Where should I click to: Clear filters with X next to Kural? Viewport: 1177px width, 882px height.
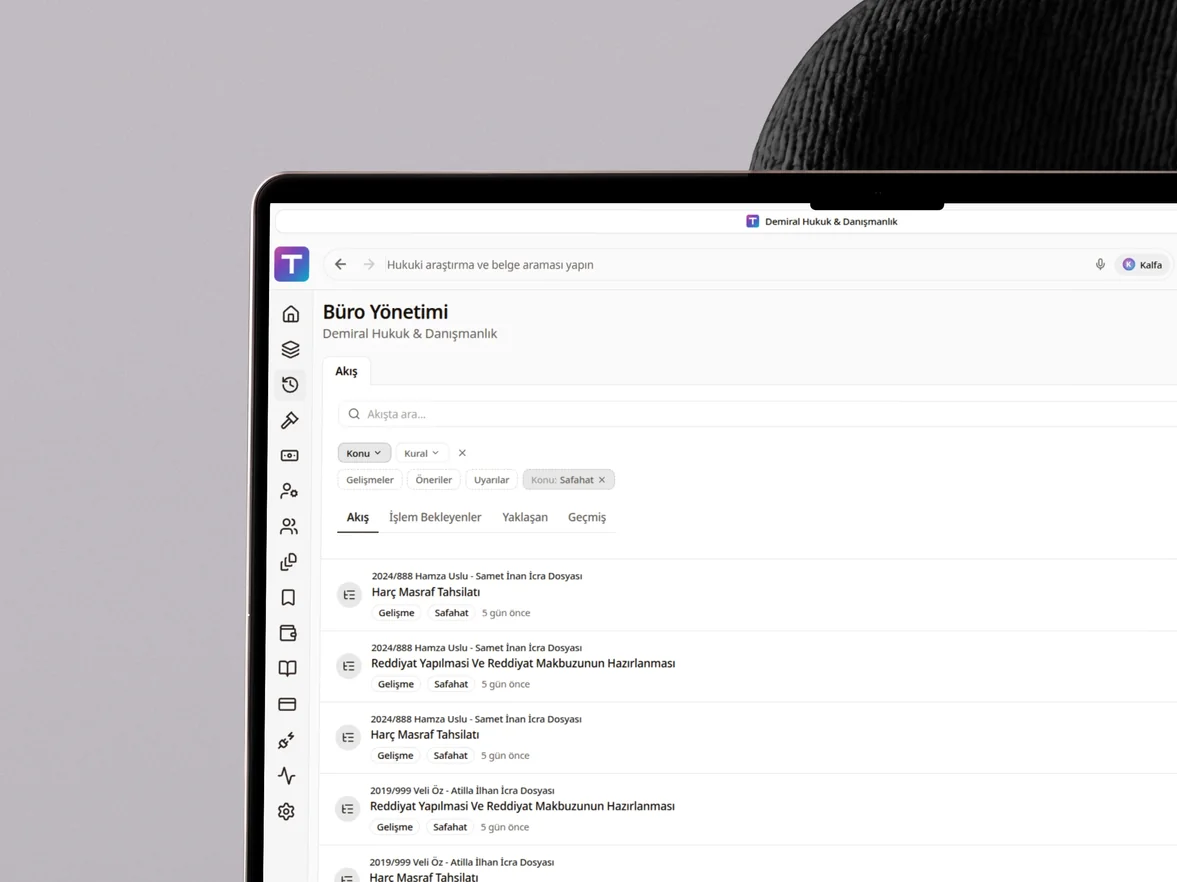click(x=462, y=453)
